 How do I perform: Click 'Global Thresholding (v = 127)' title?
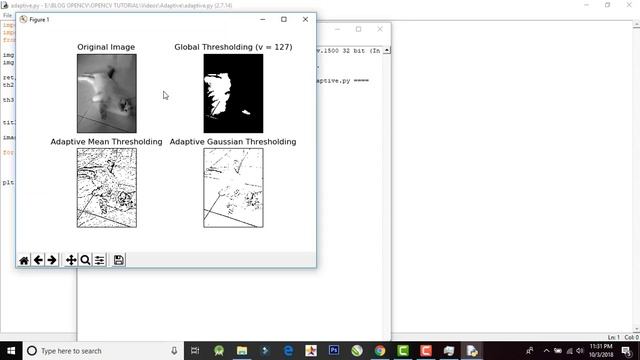233,47
